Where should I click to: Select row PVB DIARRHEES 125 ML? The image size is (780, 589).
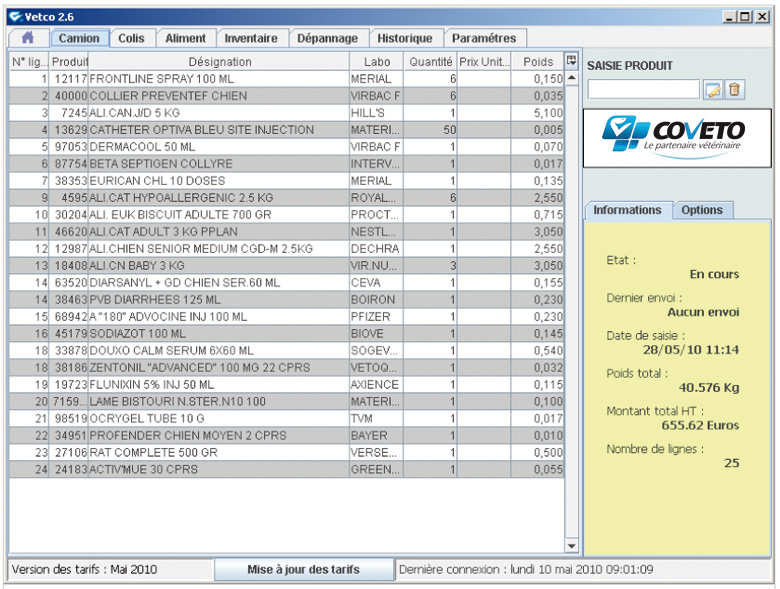tap(287, 299)
